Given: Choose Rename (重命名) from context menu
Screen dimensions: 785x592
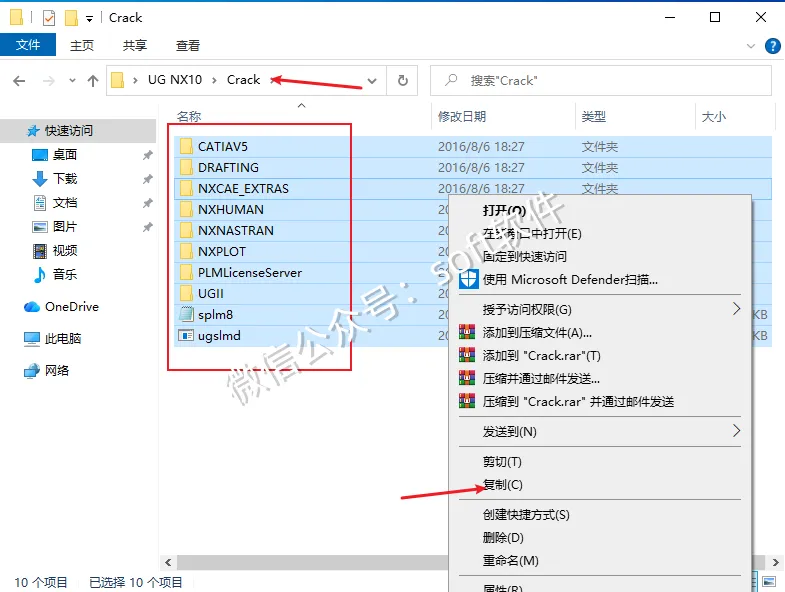Looking at the screenshot, I should pyautogui.click(x=599, y=560).
